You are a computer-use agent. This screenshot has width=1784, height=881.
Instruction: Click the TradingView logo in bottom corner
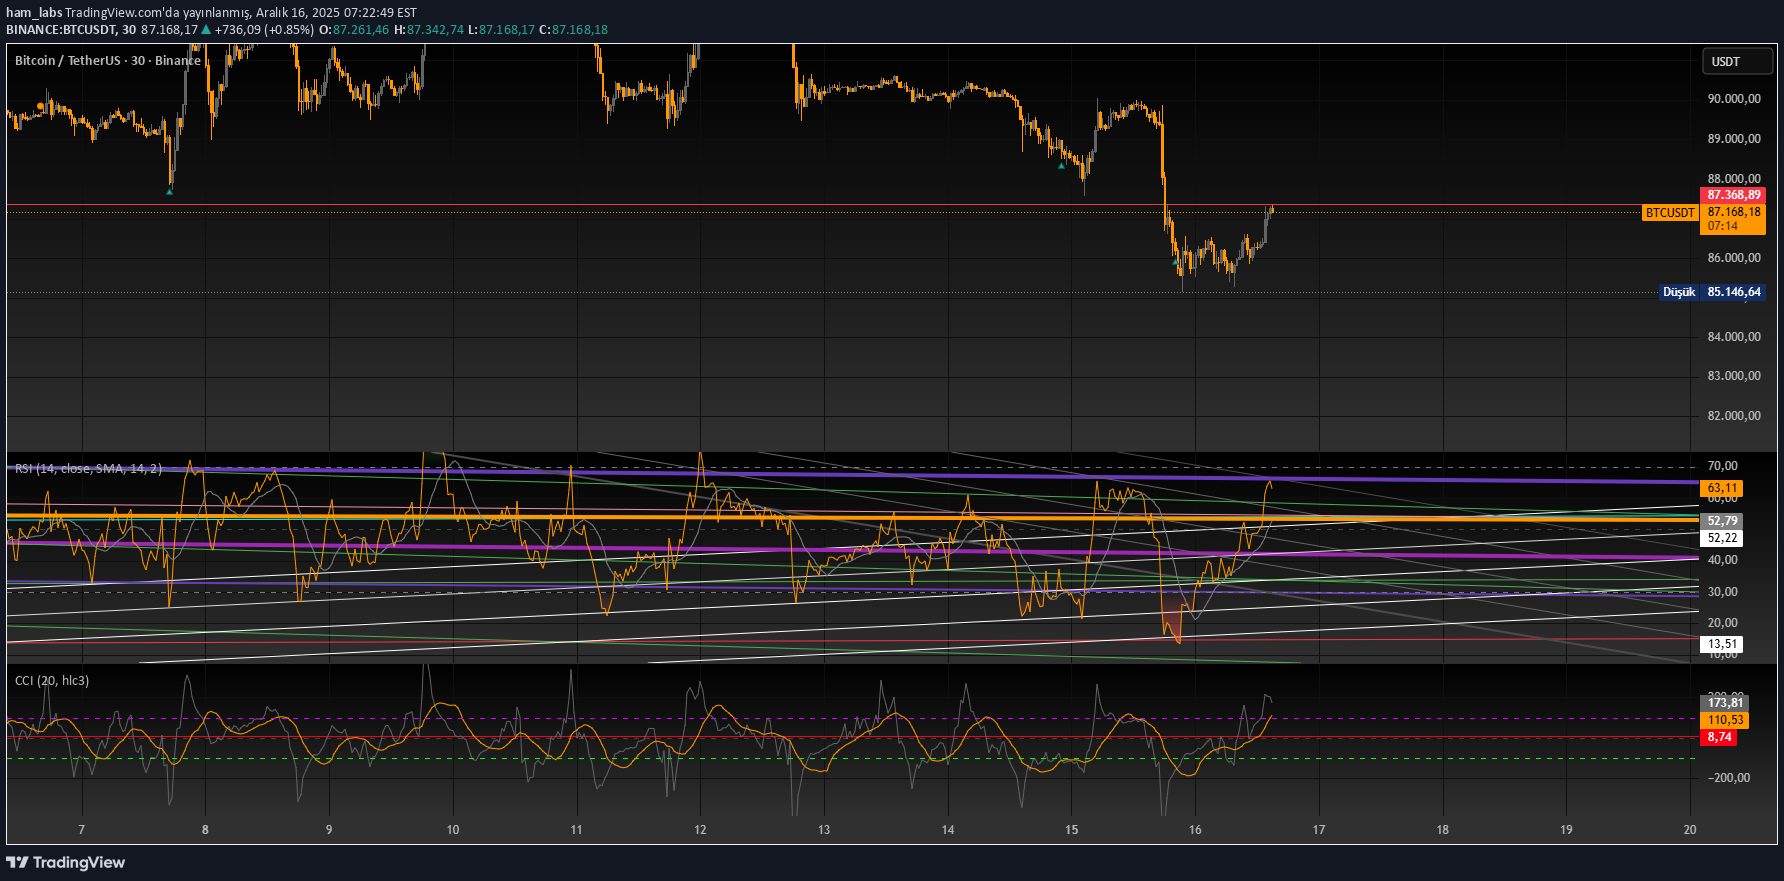[66, 862]
